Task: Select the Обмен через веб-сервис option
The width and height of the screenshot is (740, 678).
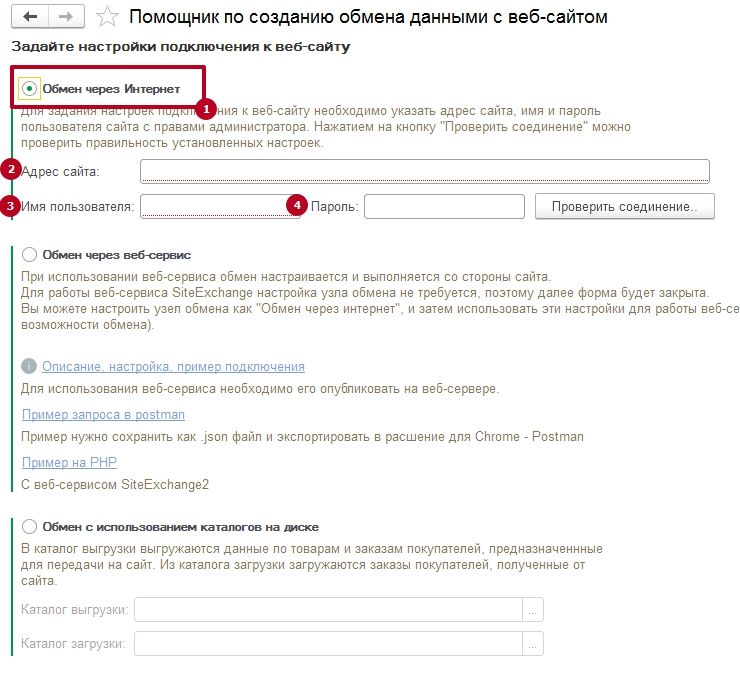Action: click(x=29, y=255)
